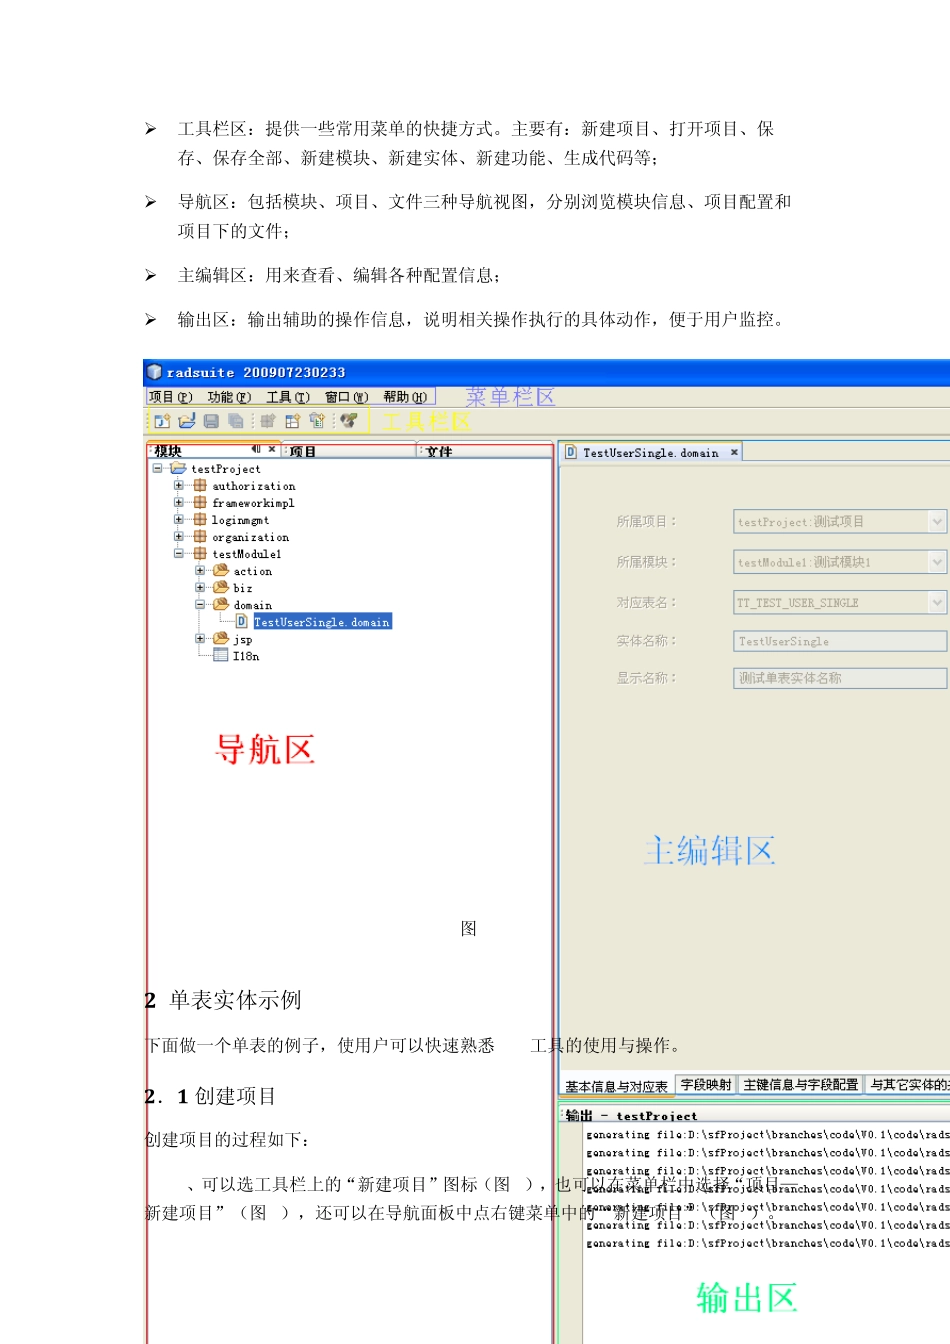Open the 项目(P) menu
This screenshot has width=950, height=1344.
pos(170,397)
